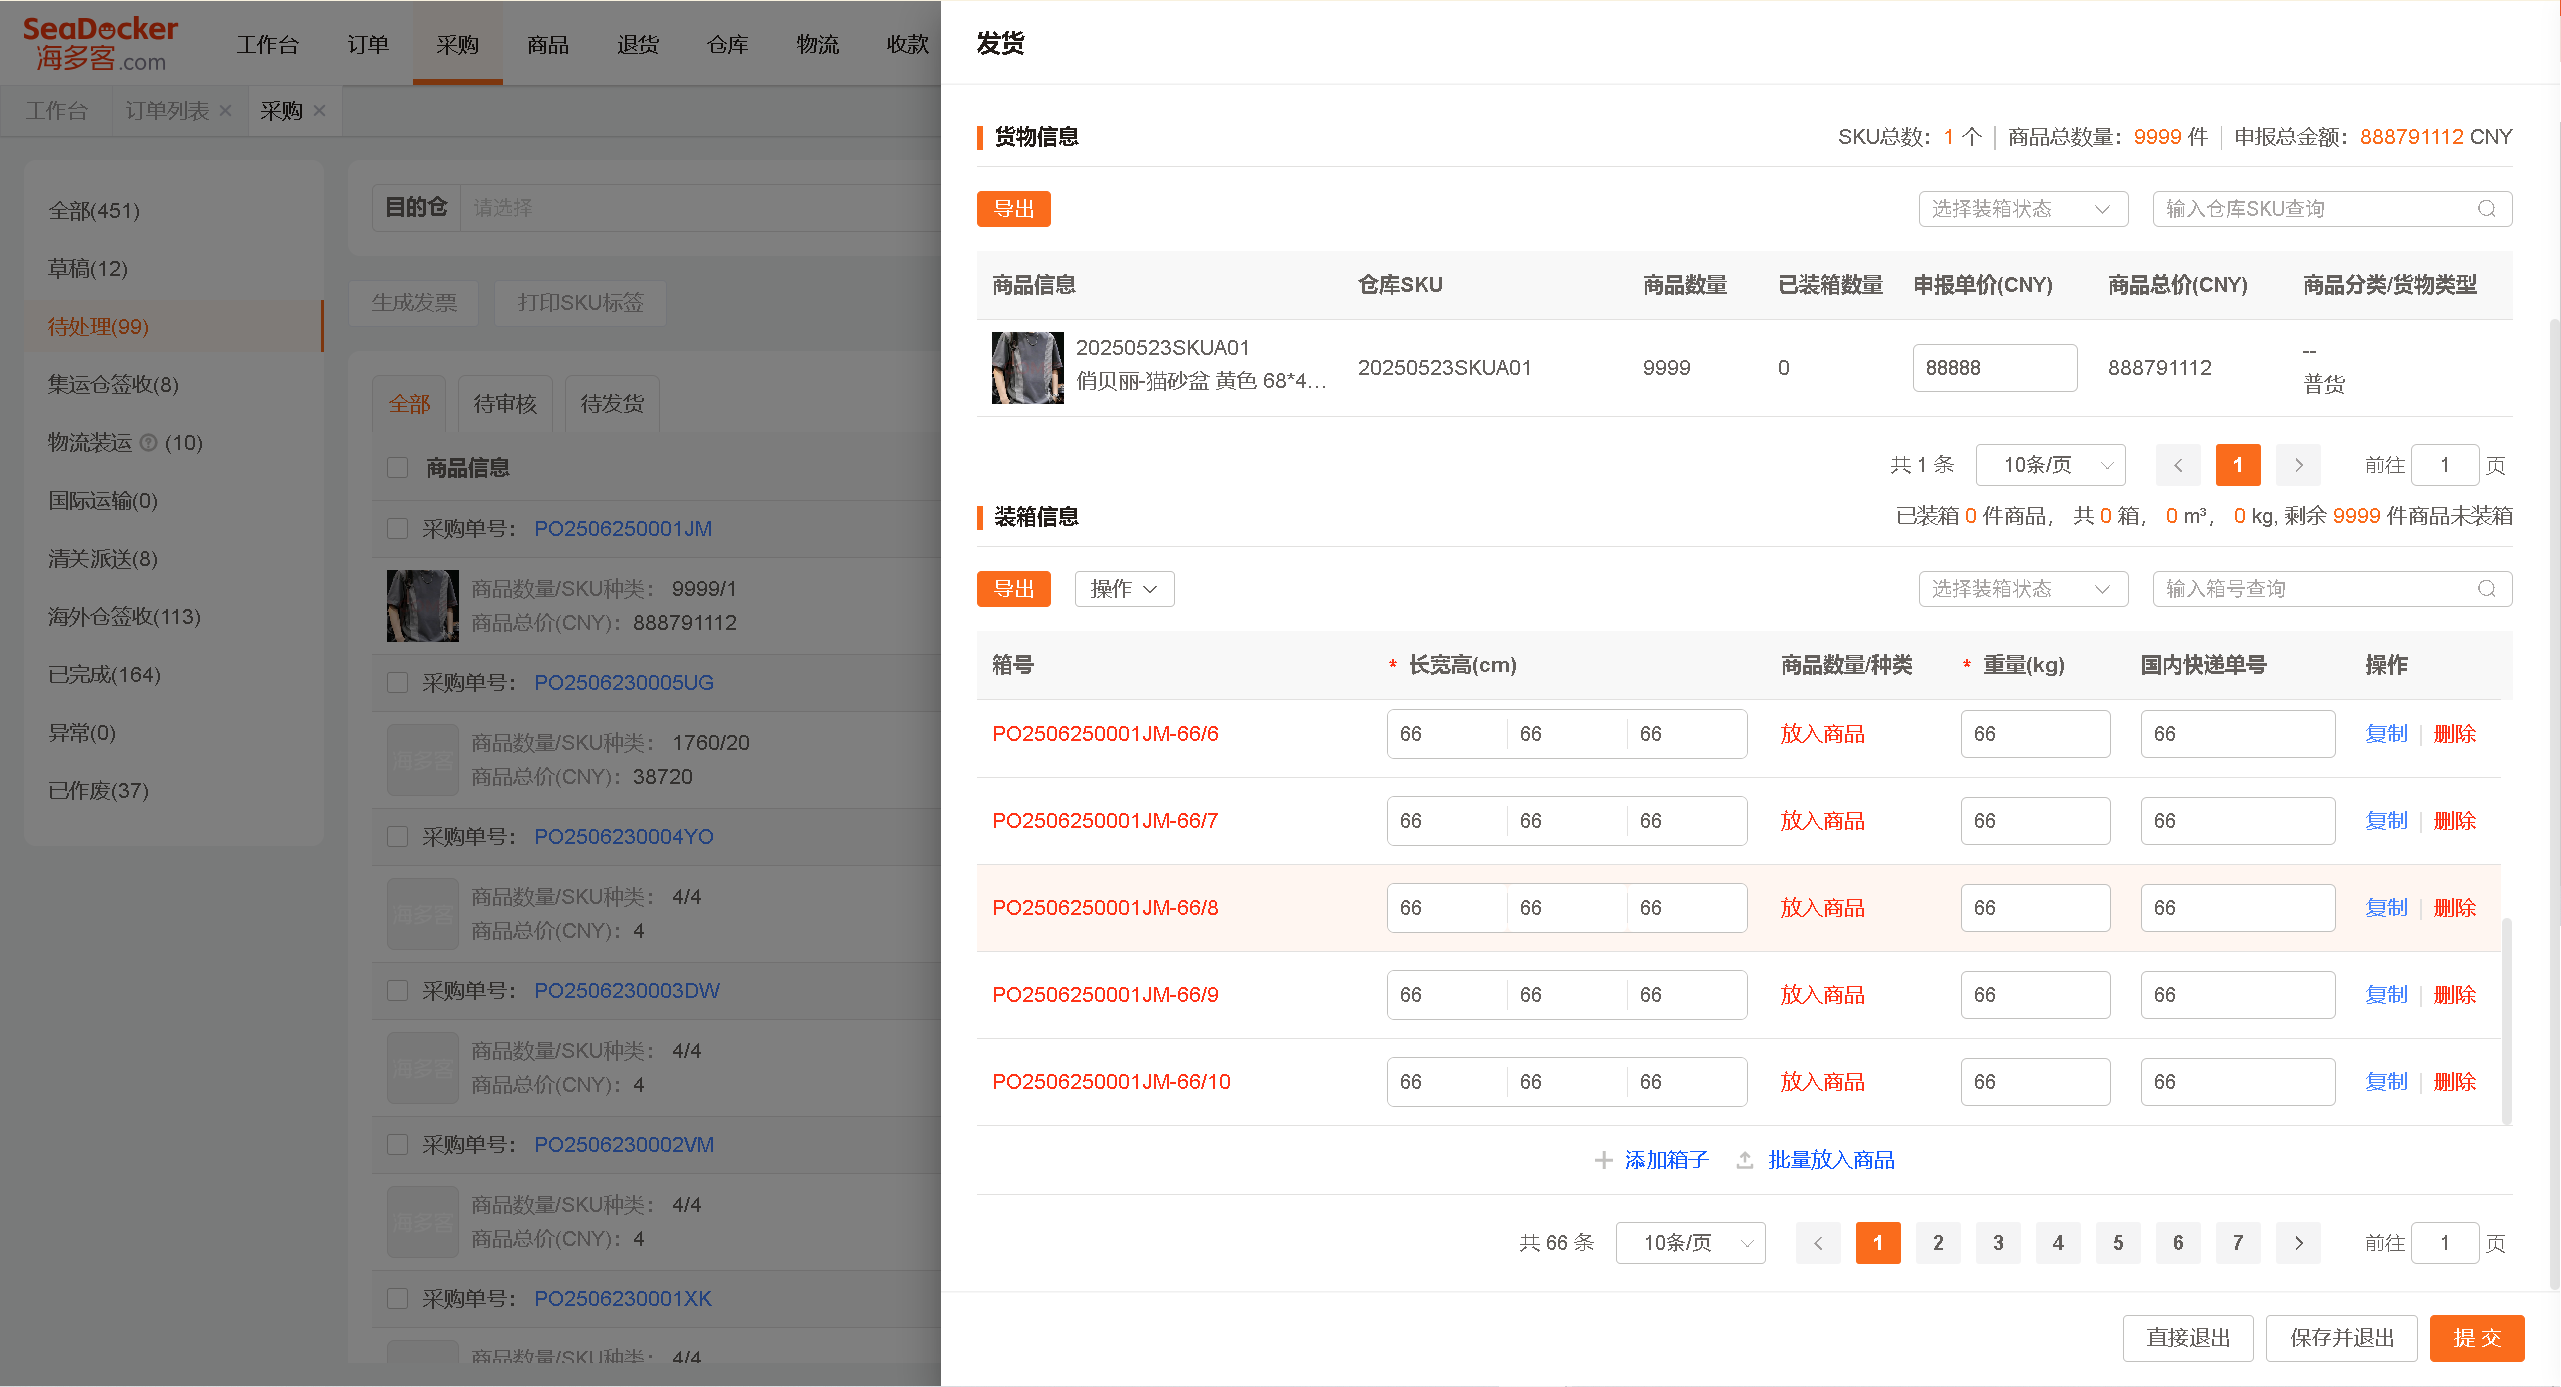2561x1387 pixels.
Task: Open packing table 10条/页 page size selector
Action: 1690,1243
